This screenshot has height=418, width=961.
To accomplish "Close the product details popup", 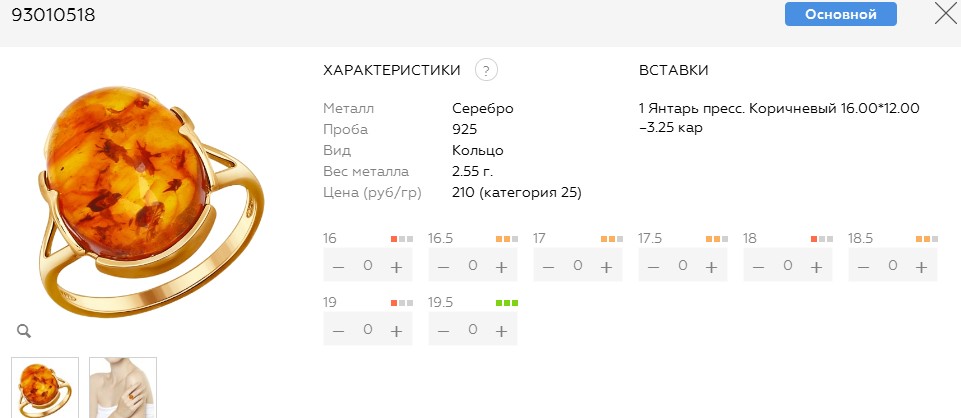I will pos(945,14).
